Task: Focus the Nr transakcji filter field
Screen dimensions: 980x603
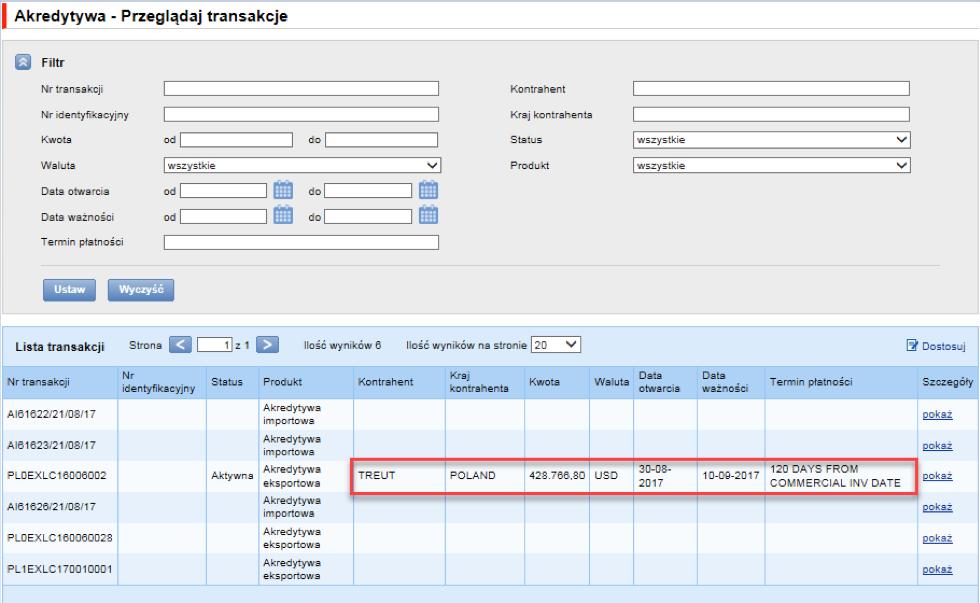Action: click(301, 89)
